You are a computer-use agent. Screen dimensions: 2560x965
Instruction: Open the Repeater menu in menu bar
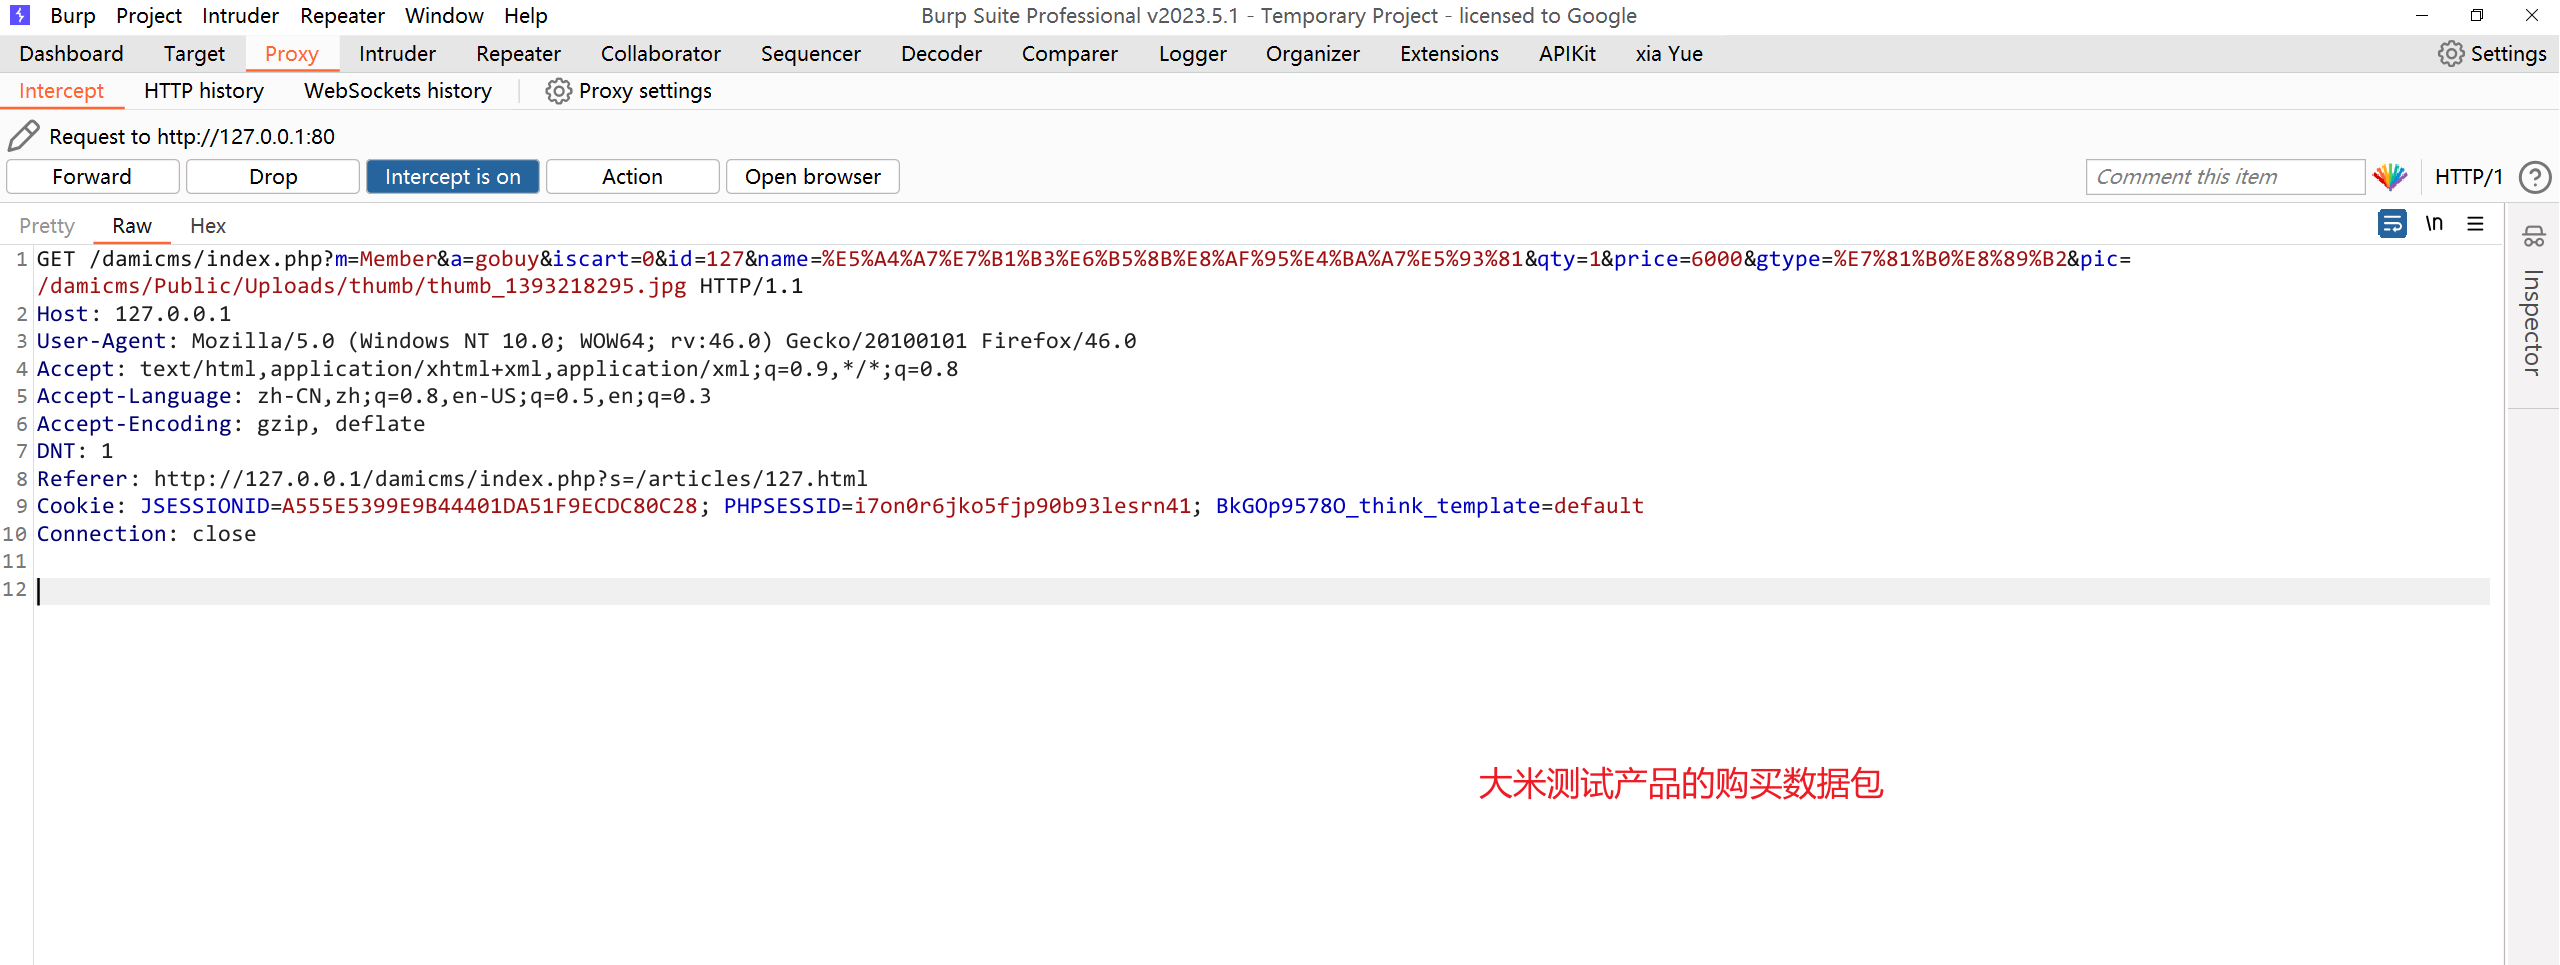(x=342, y=16)
